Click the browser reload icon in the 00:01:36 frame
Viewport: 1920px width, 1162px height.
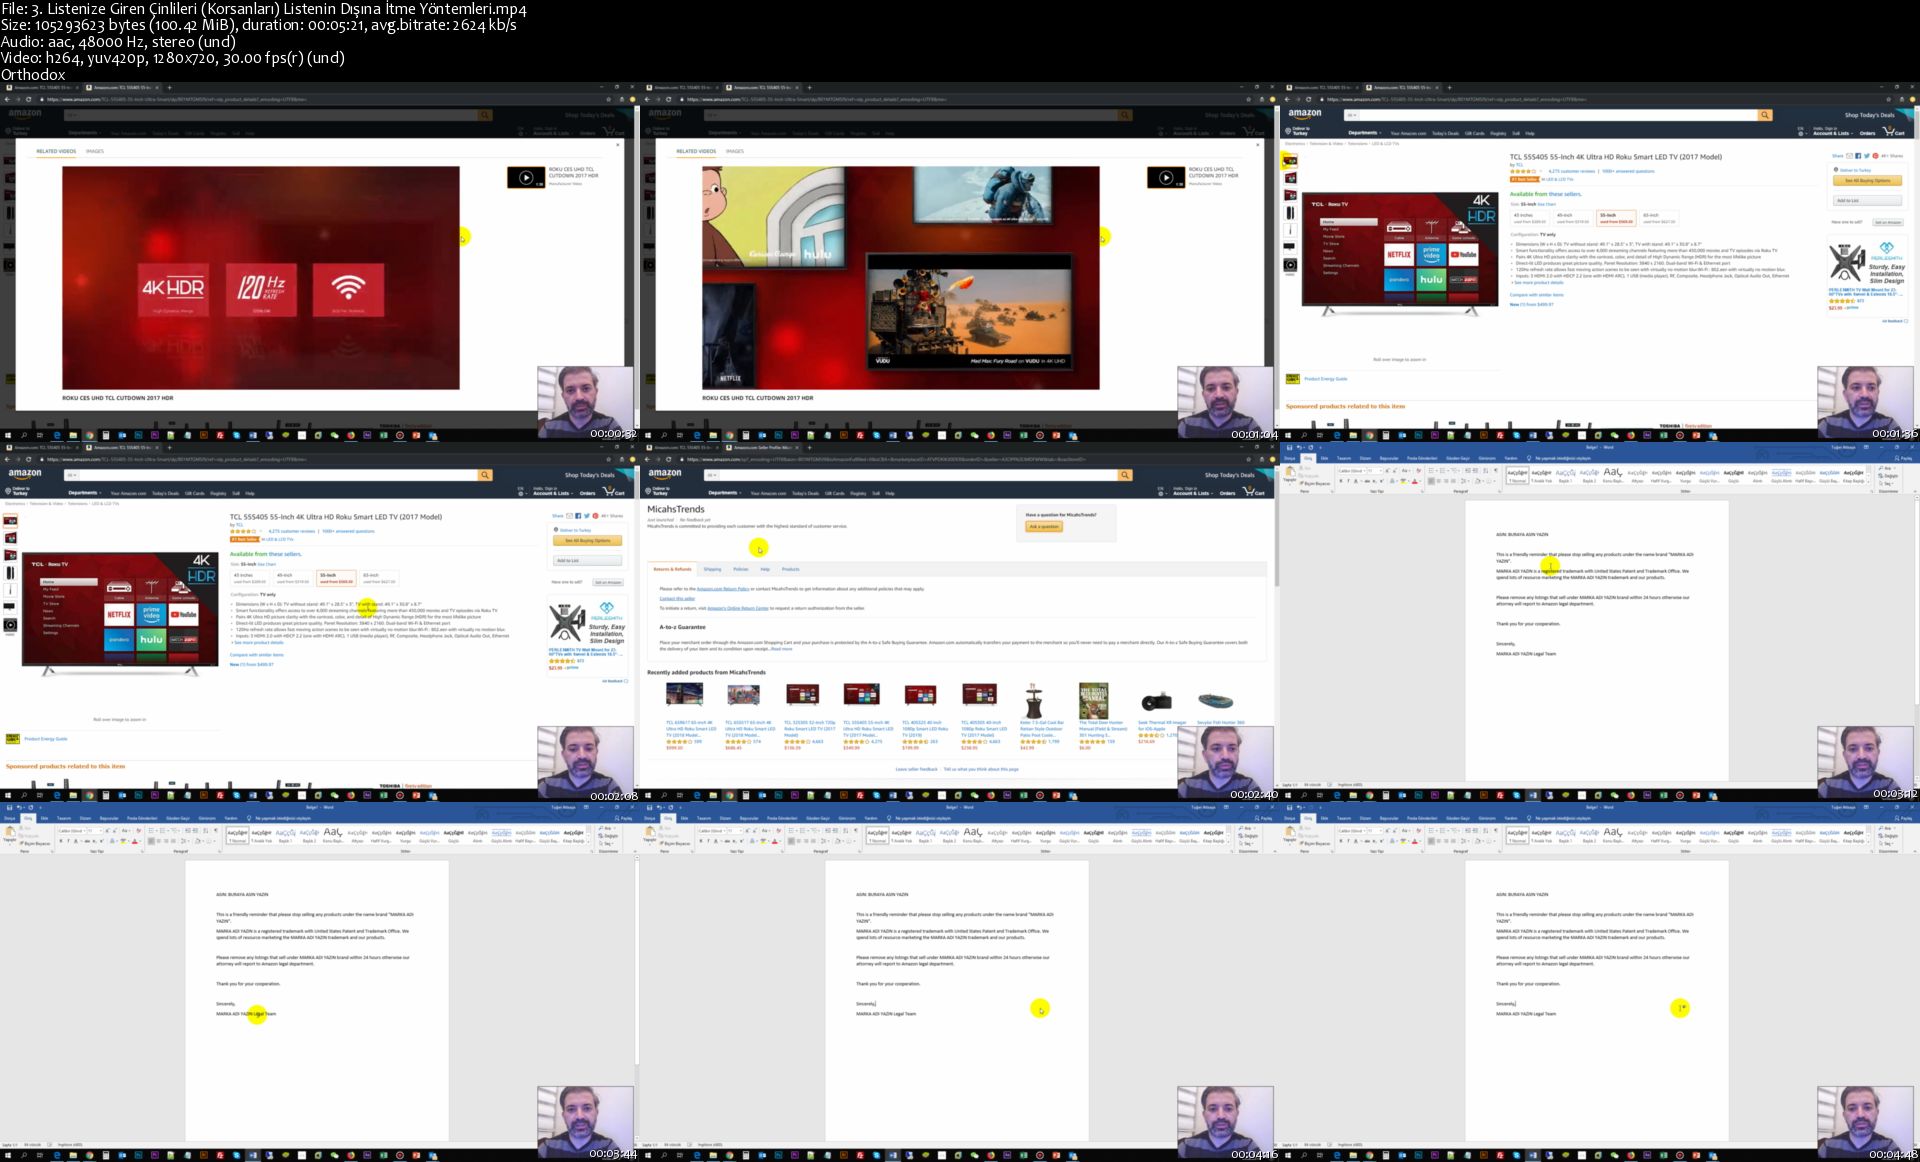coord(1309,99)
